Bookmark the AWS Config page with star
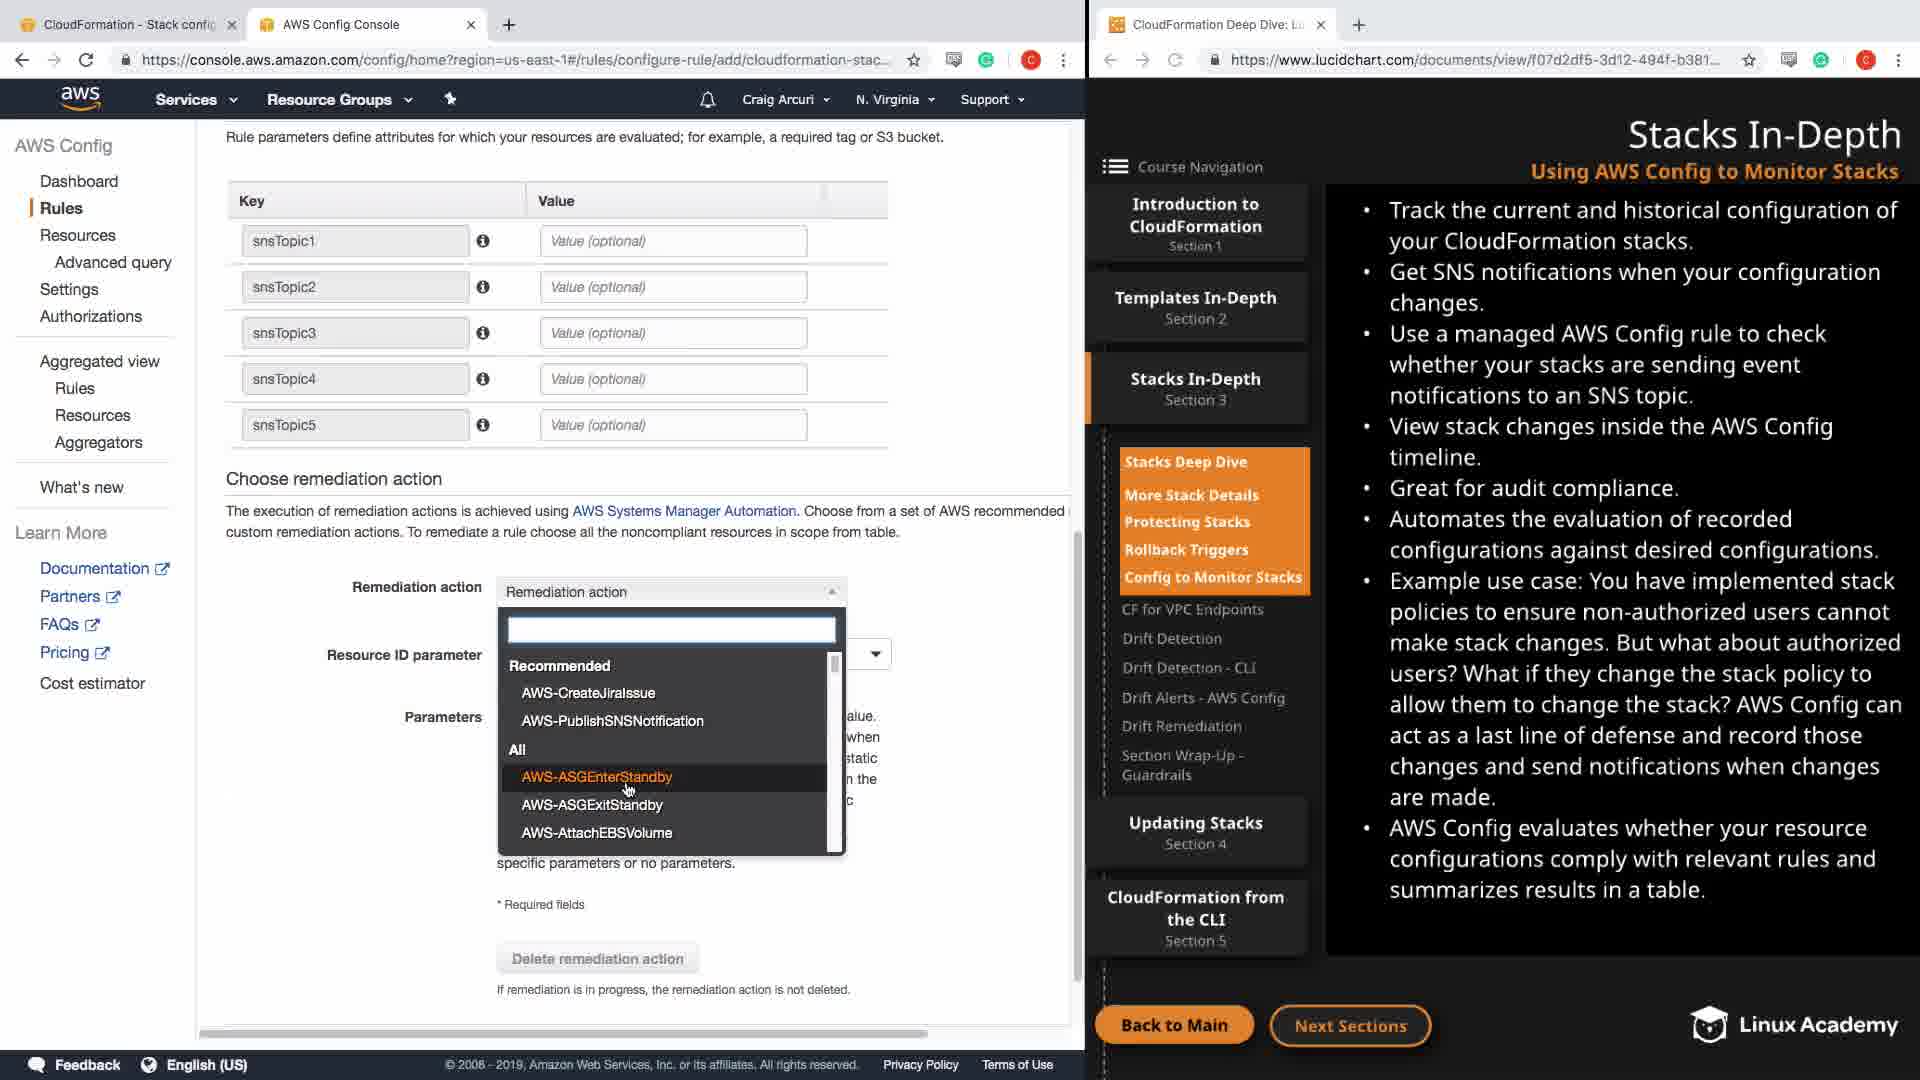Screen dimensions: 1920x1080 (913, 60)
